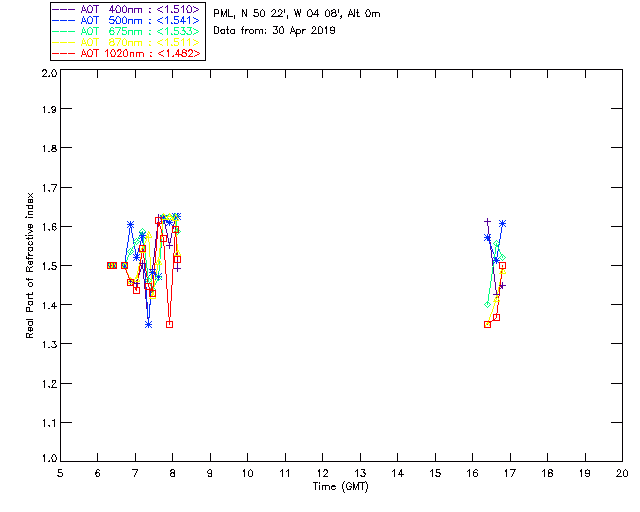Click the 1.2 y-axis tick label
The height and width of the screenshot is (512, 640).
point(49,384)
